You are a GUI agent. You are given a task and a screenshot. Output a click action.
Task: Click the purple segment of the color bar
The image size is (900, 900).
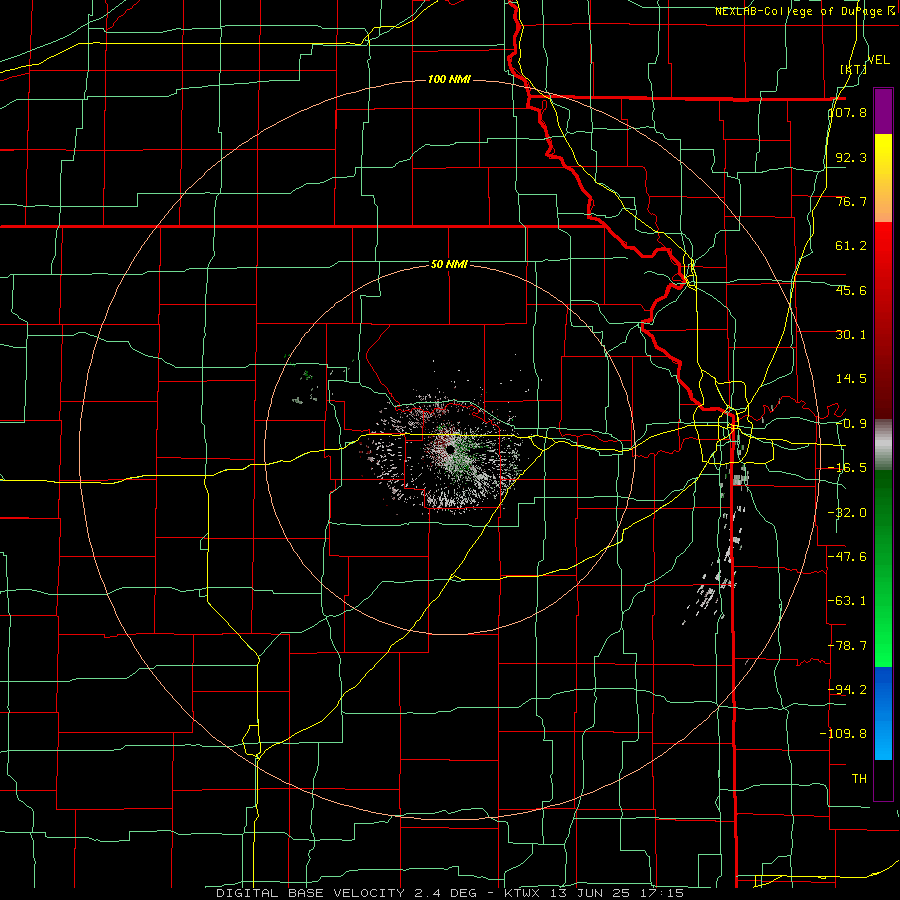tap(883, 111)
